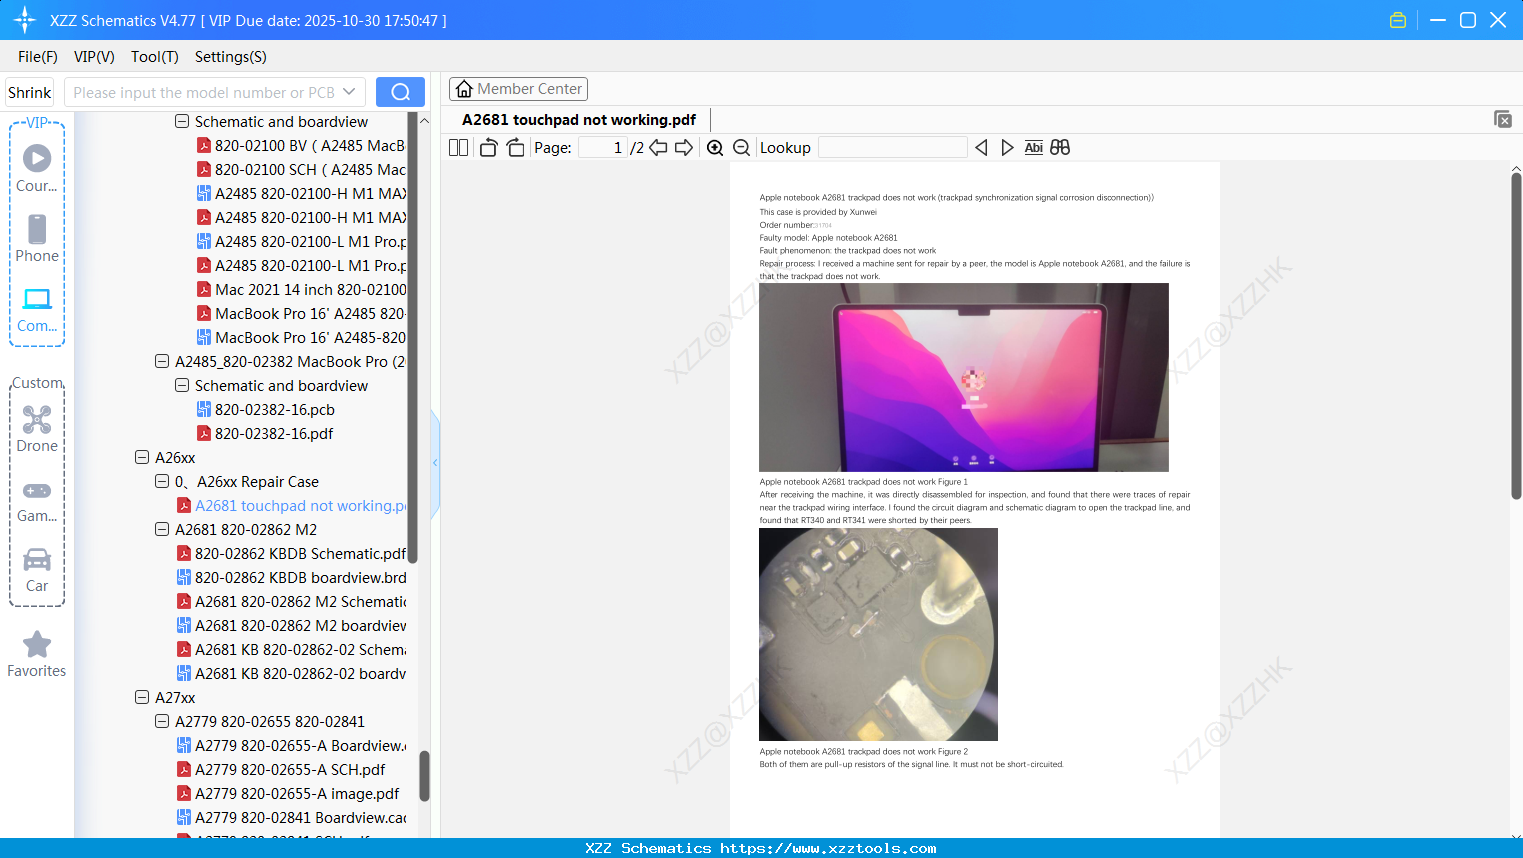Open the Settings(S) menu
Image resolution: width=1523 pixels, height=858 pixels.
(231, 57)
